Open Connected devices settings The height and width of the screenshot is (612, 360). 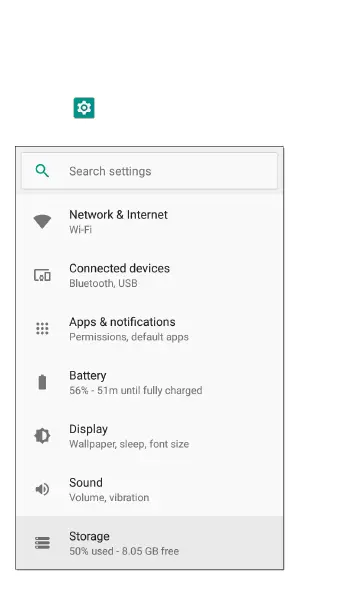pos(149,275)
